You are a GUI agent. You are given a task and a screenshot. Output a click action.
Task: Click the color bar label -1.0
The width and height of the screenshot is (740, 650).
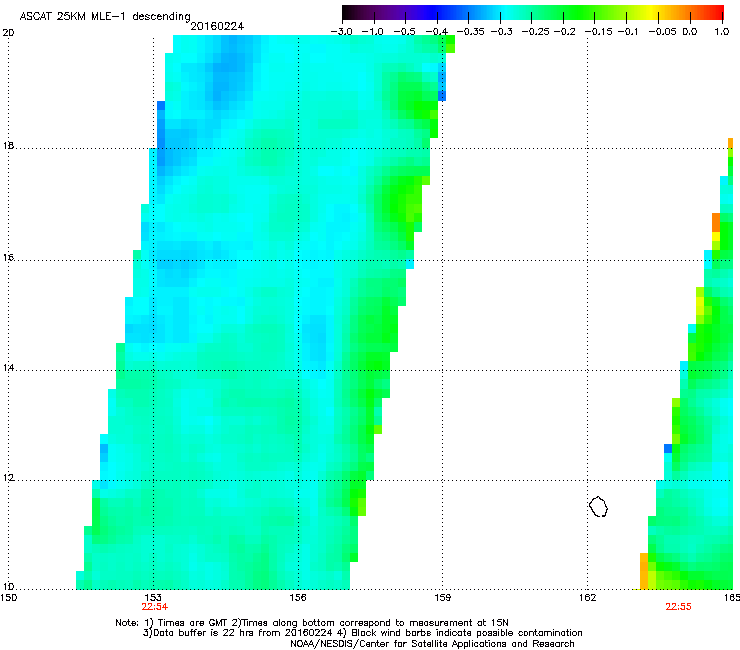tap(372, 32)
